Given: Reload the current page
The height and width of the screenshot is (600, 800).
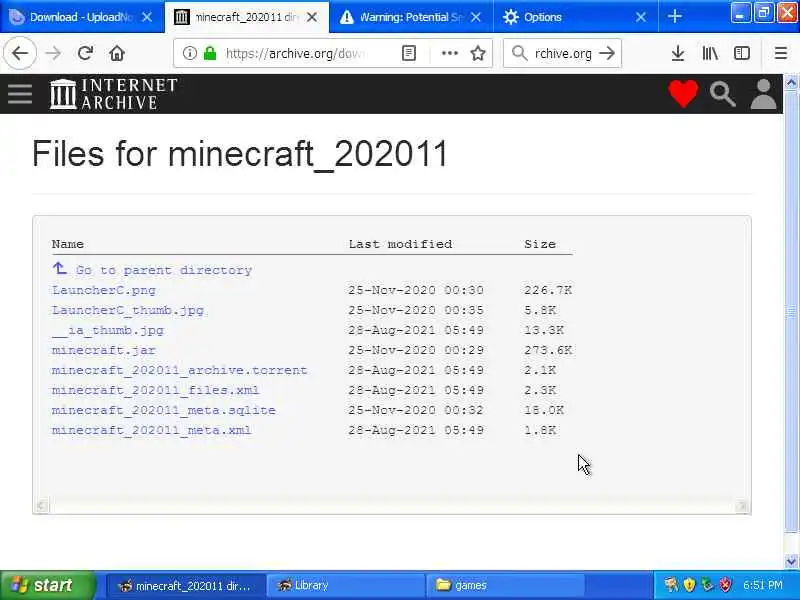Looking at the screenshot, I should point(85,53).
